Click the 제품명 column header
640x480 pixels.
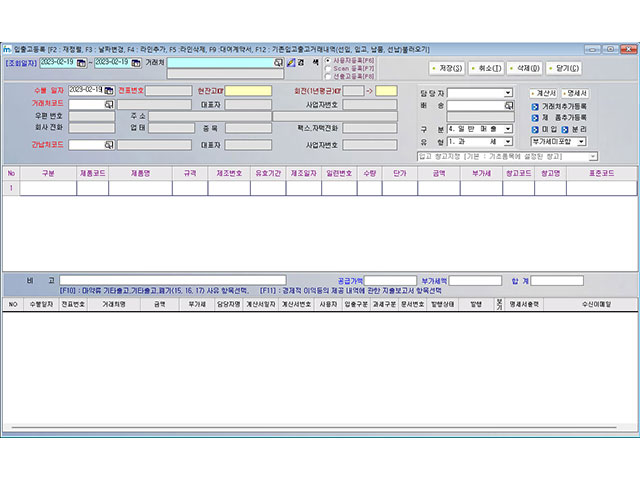(140, 173)
